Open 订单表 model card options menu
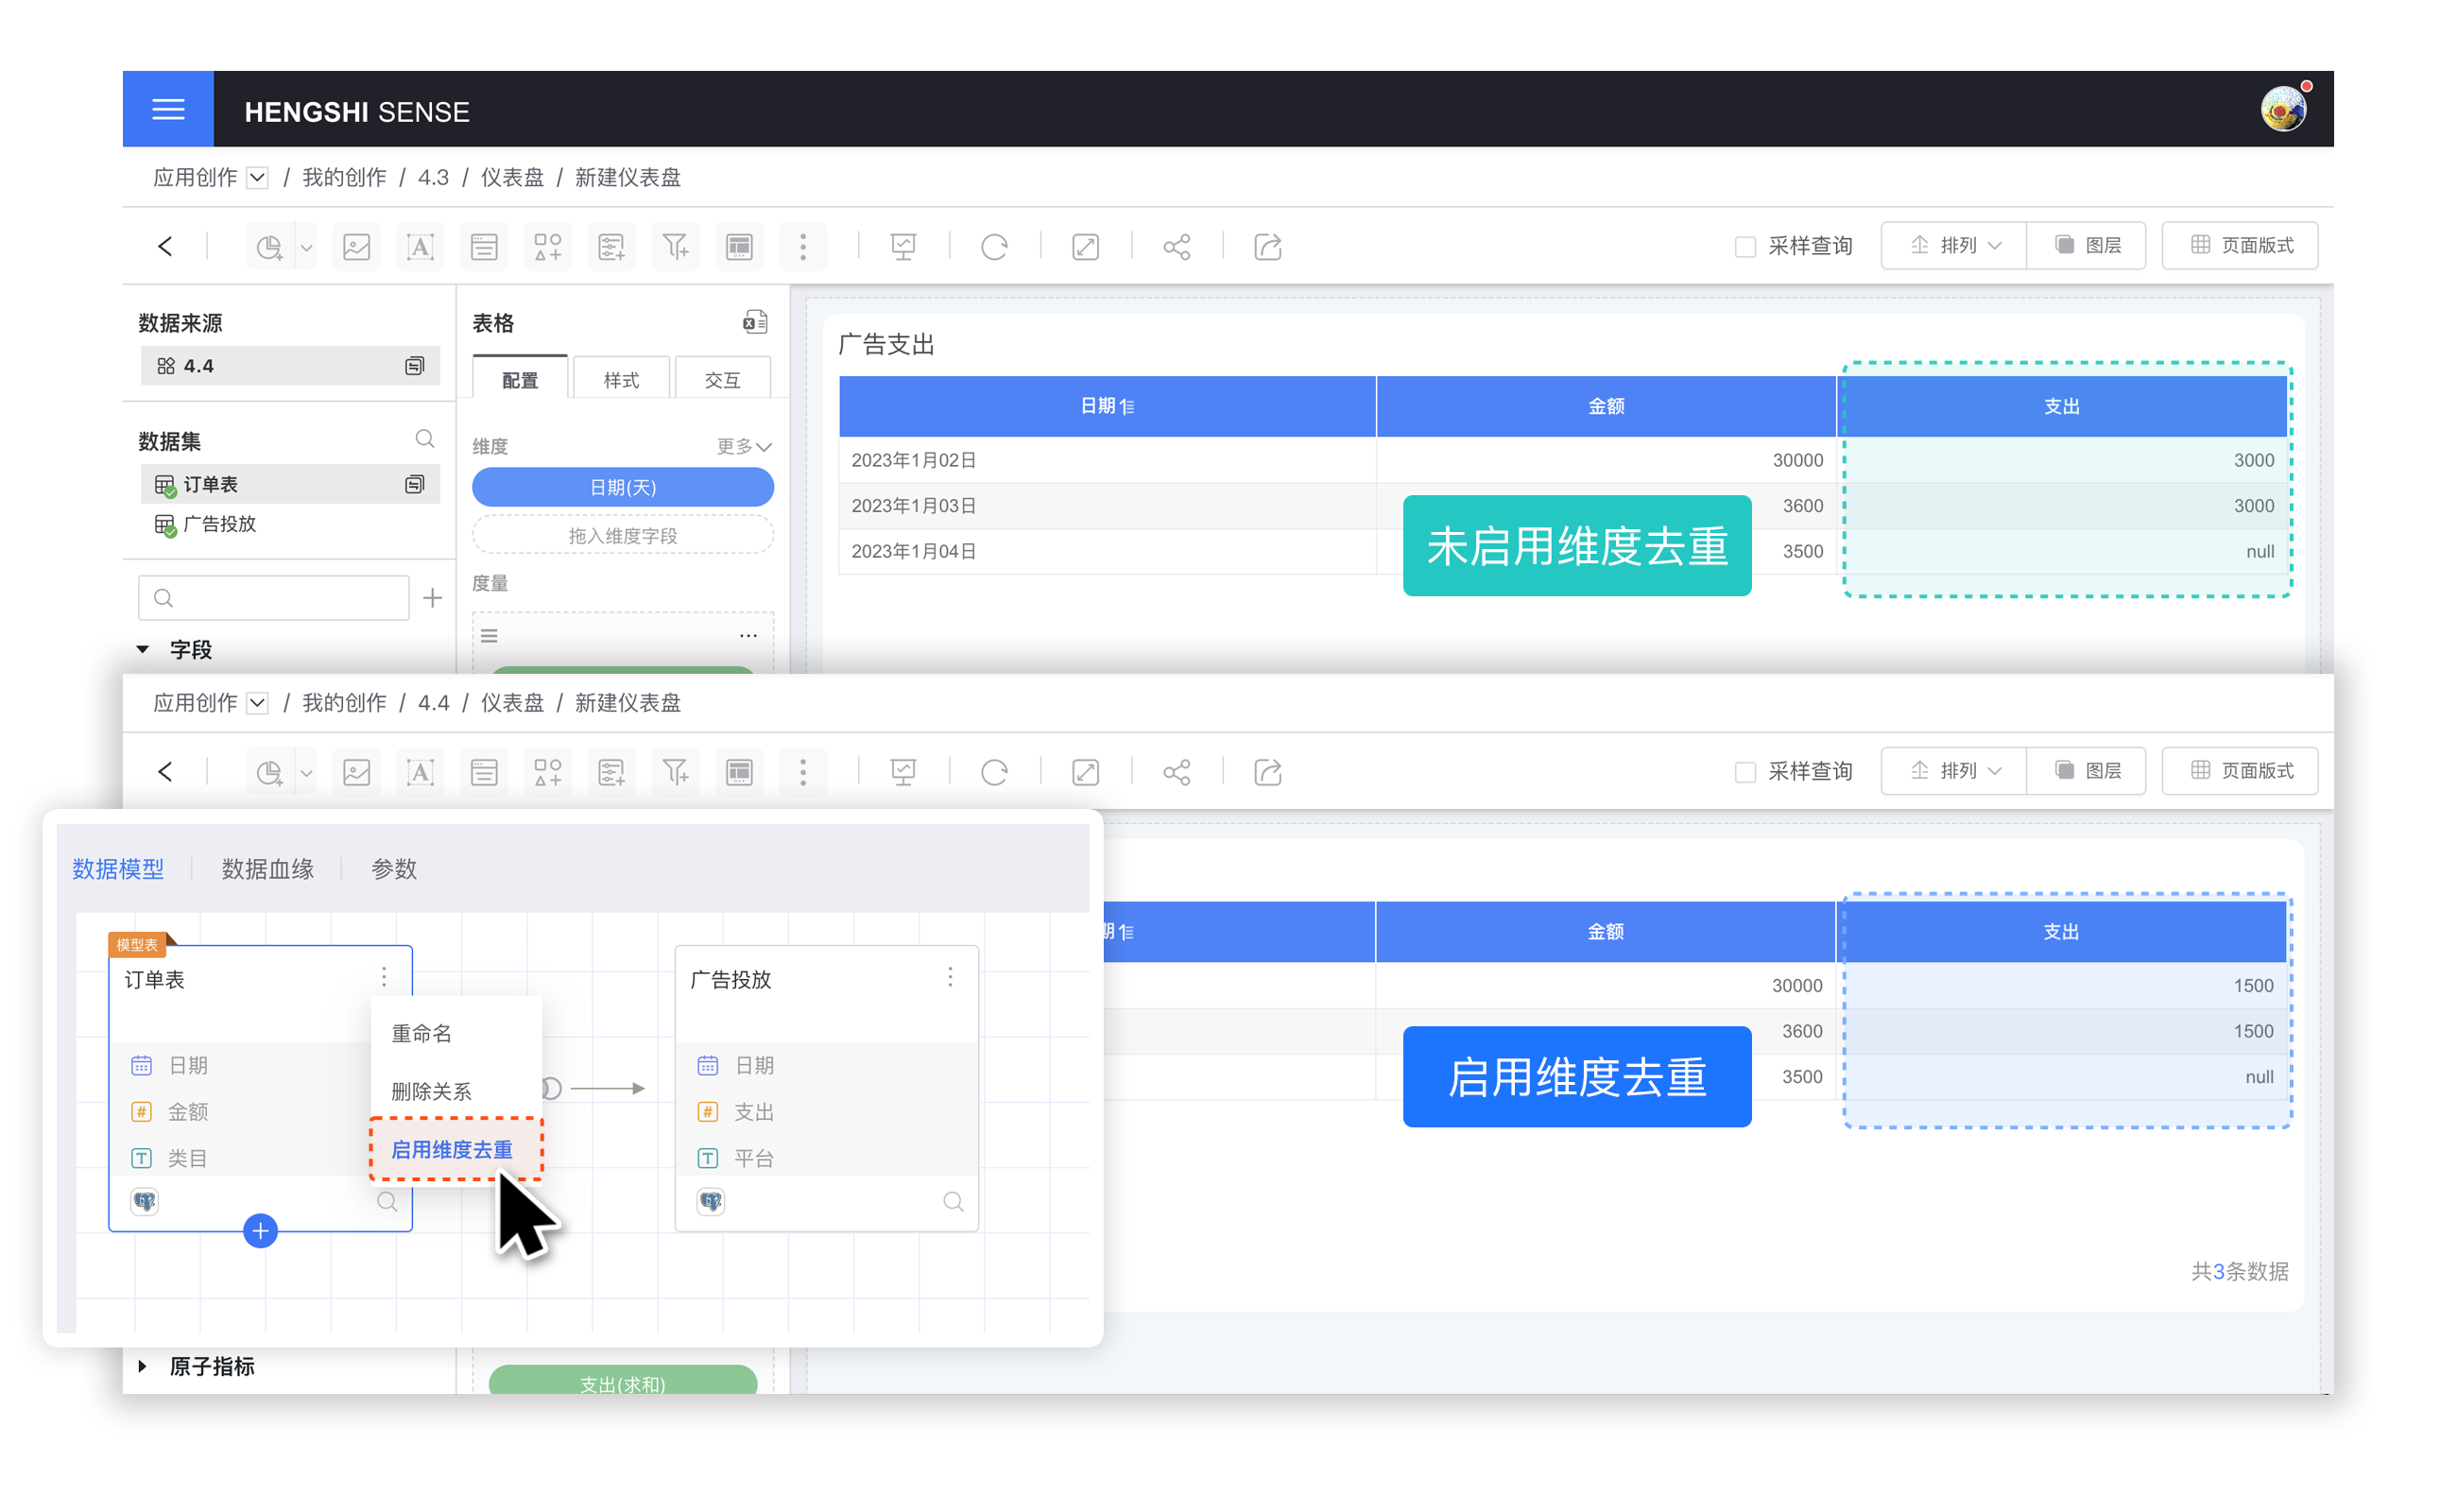 point(384,977)
